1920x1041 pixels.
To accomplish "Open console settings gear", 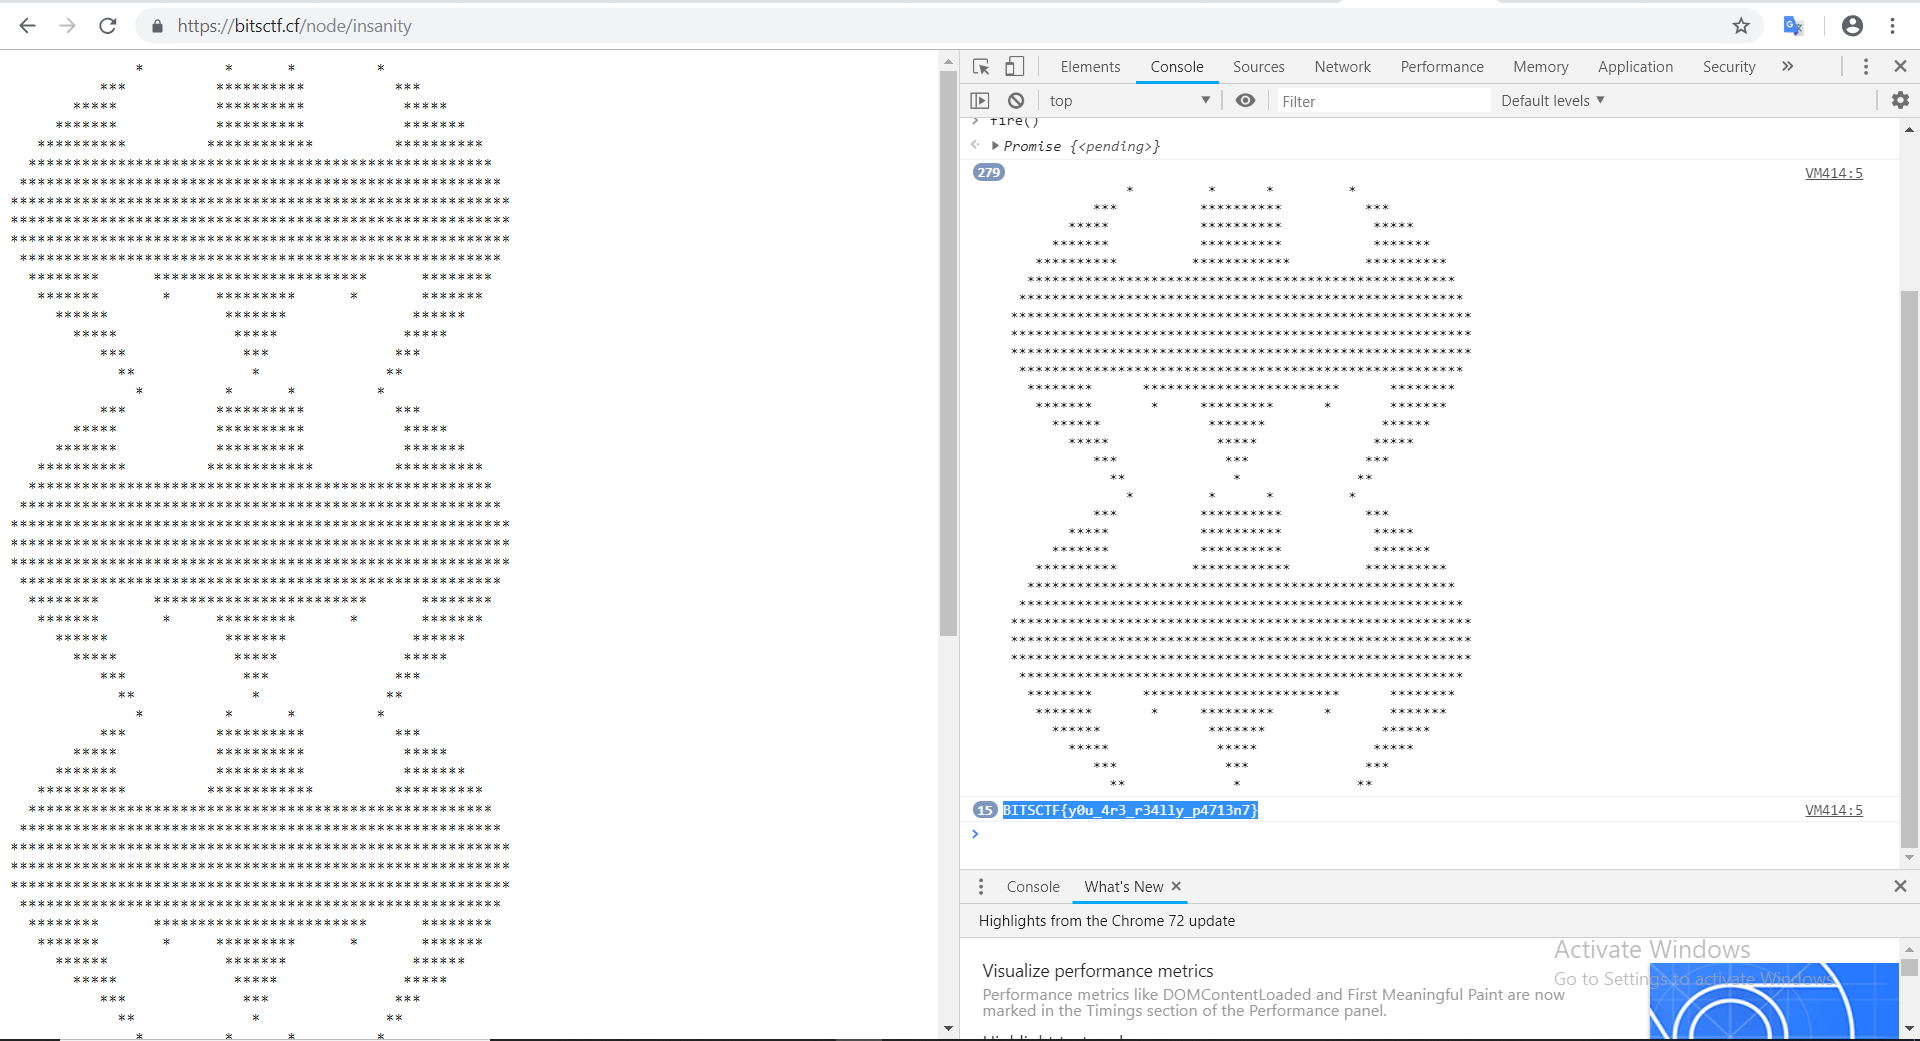I will pos(1900,100).
